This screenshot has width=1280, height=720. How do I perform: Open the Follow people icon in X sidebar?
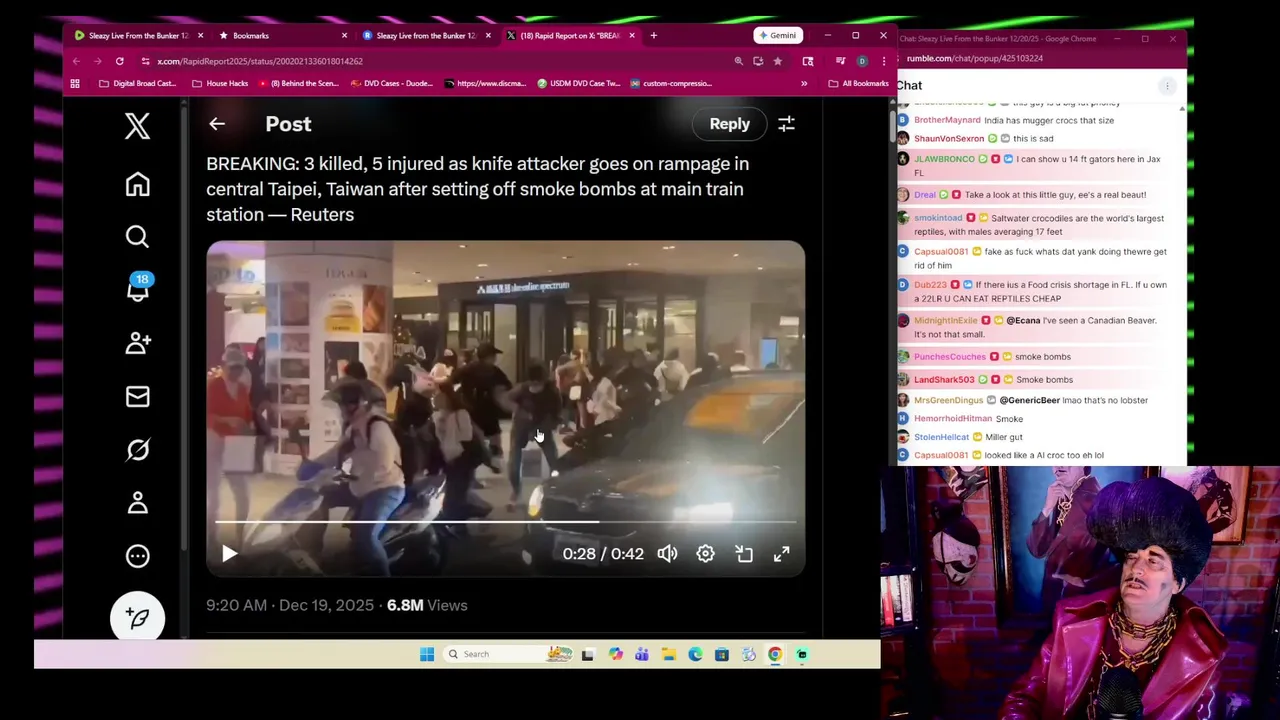[x=138, y=343]
